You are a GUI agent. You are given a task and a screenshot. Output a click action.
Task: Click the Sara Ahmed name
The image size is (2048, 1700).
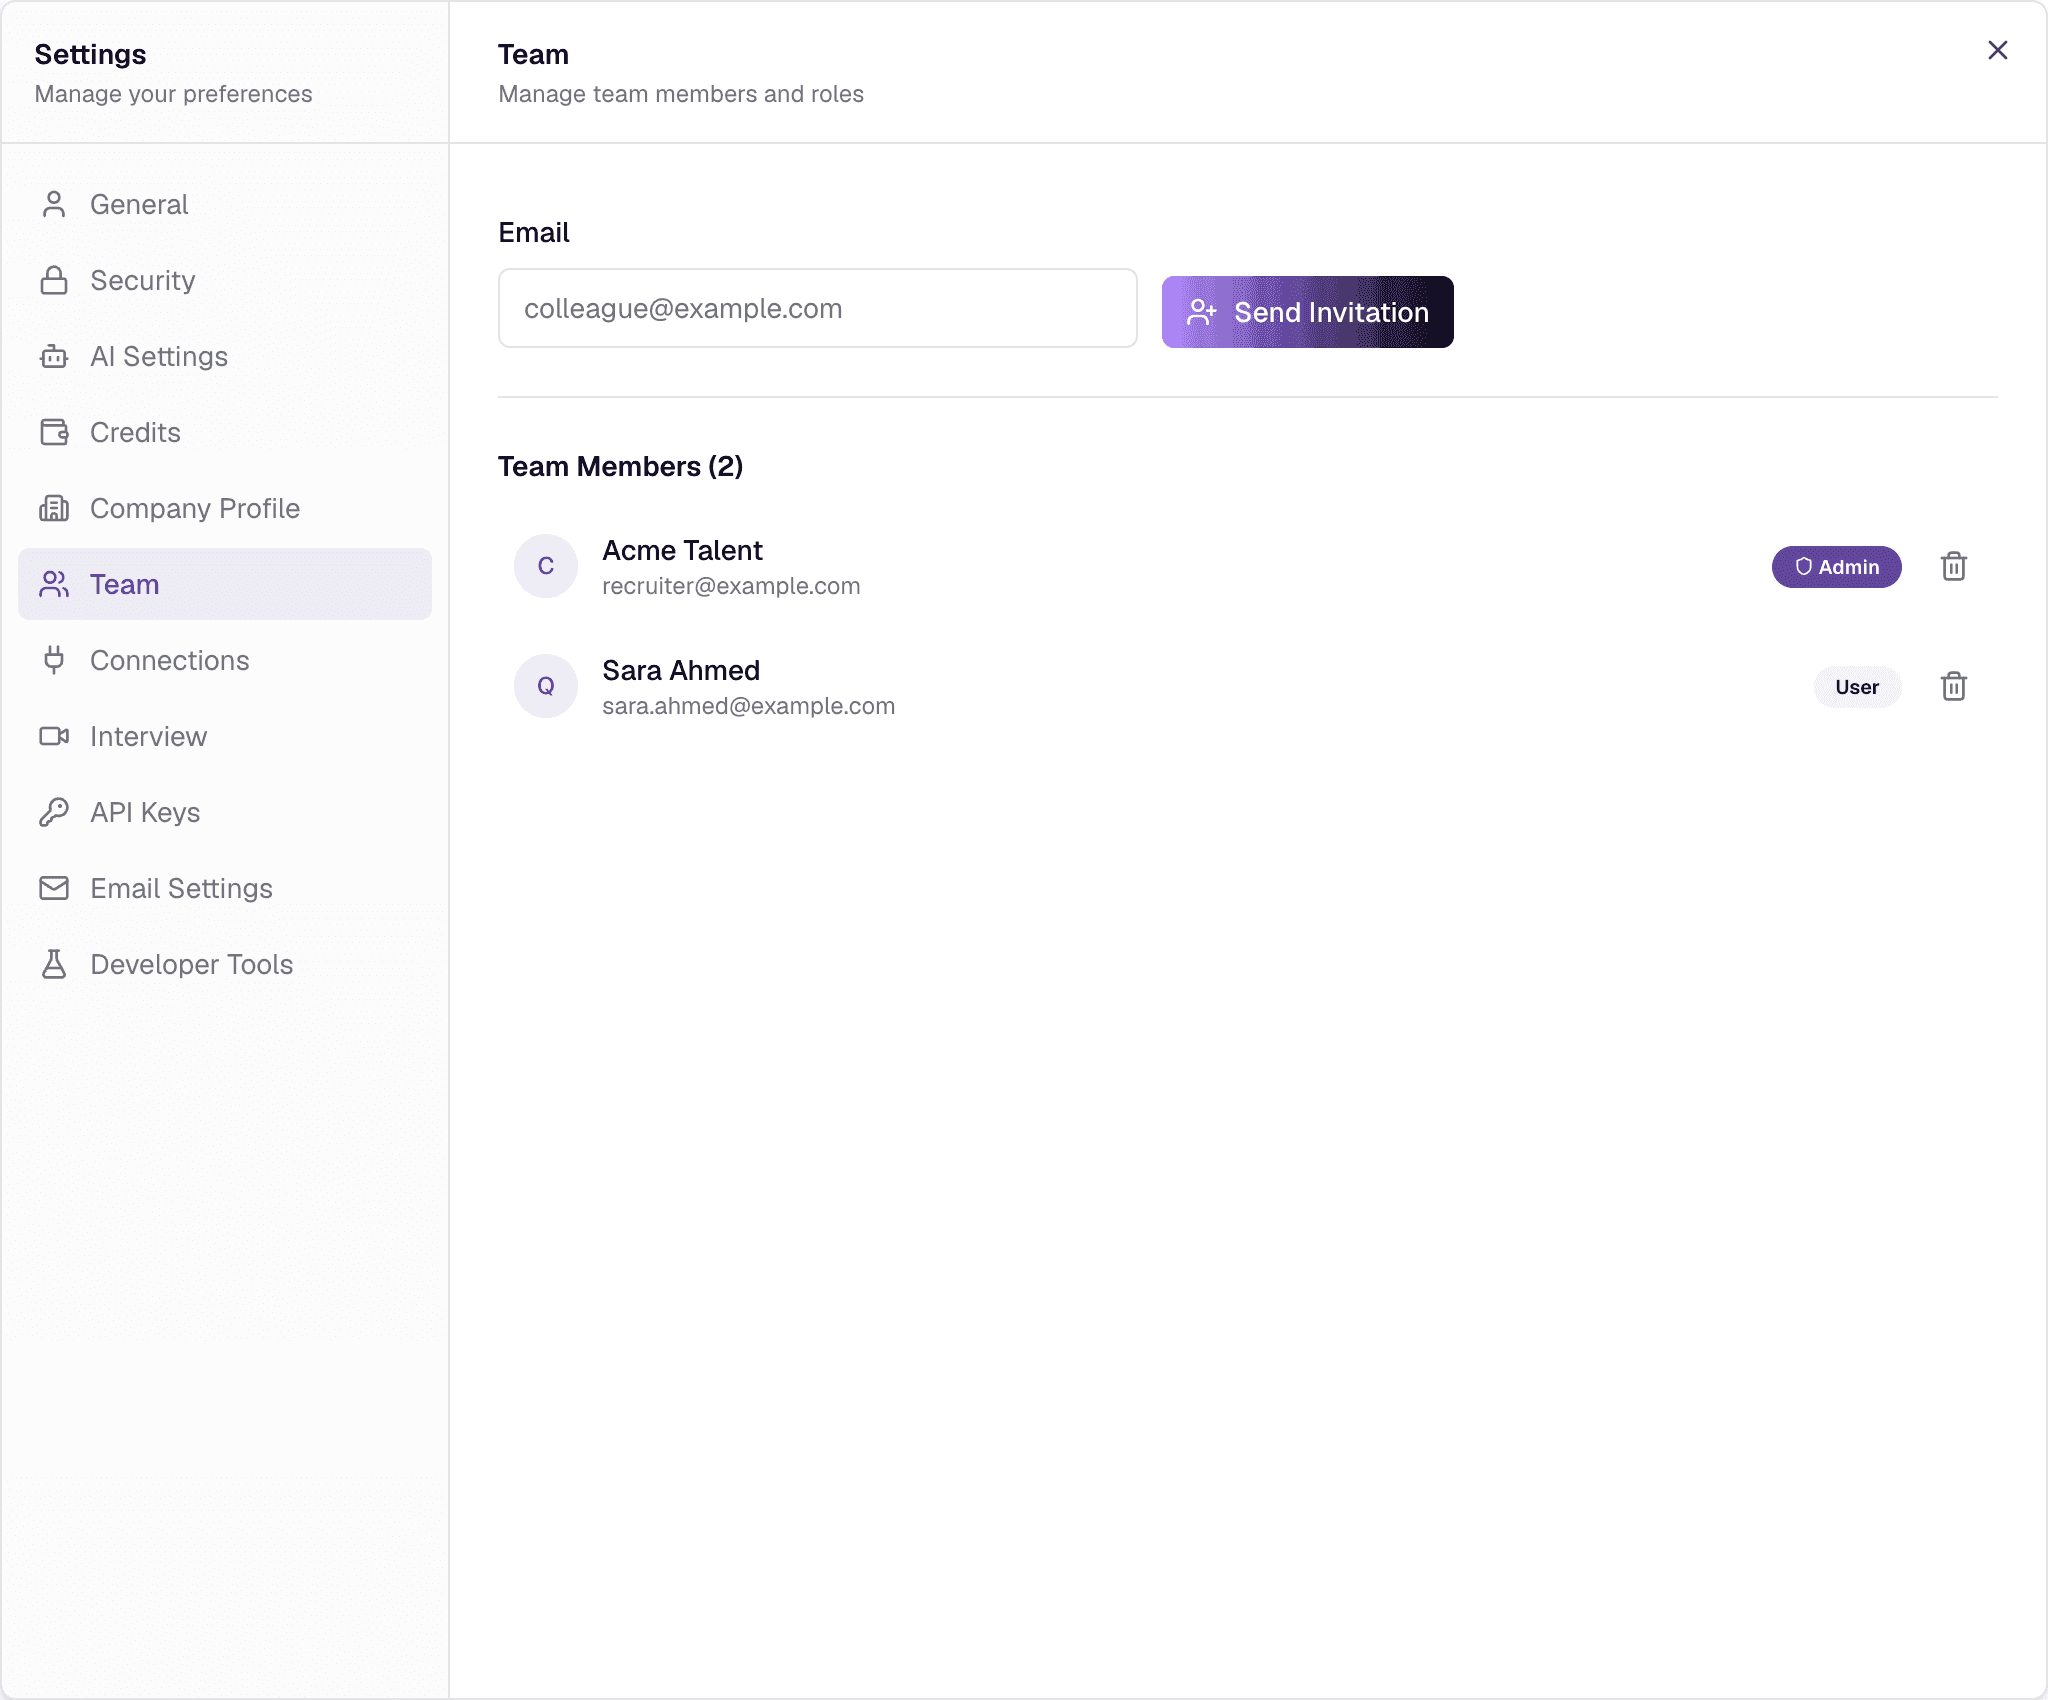pyautogui.click(x=681, y=670)
